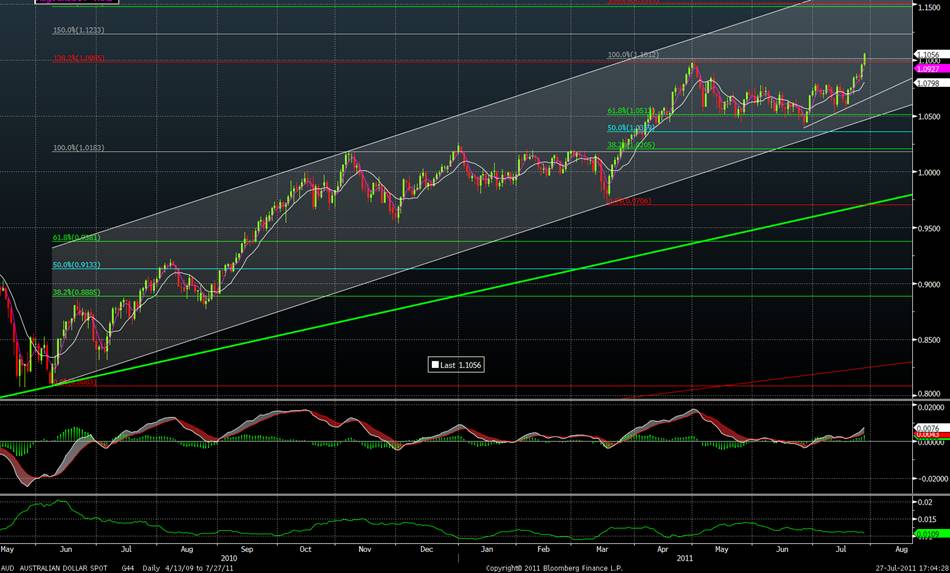Select the Jan marker on time axis
This screenshot has height=573, width=950.
(x=486, y=550)
